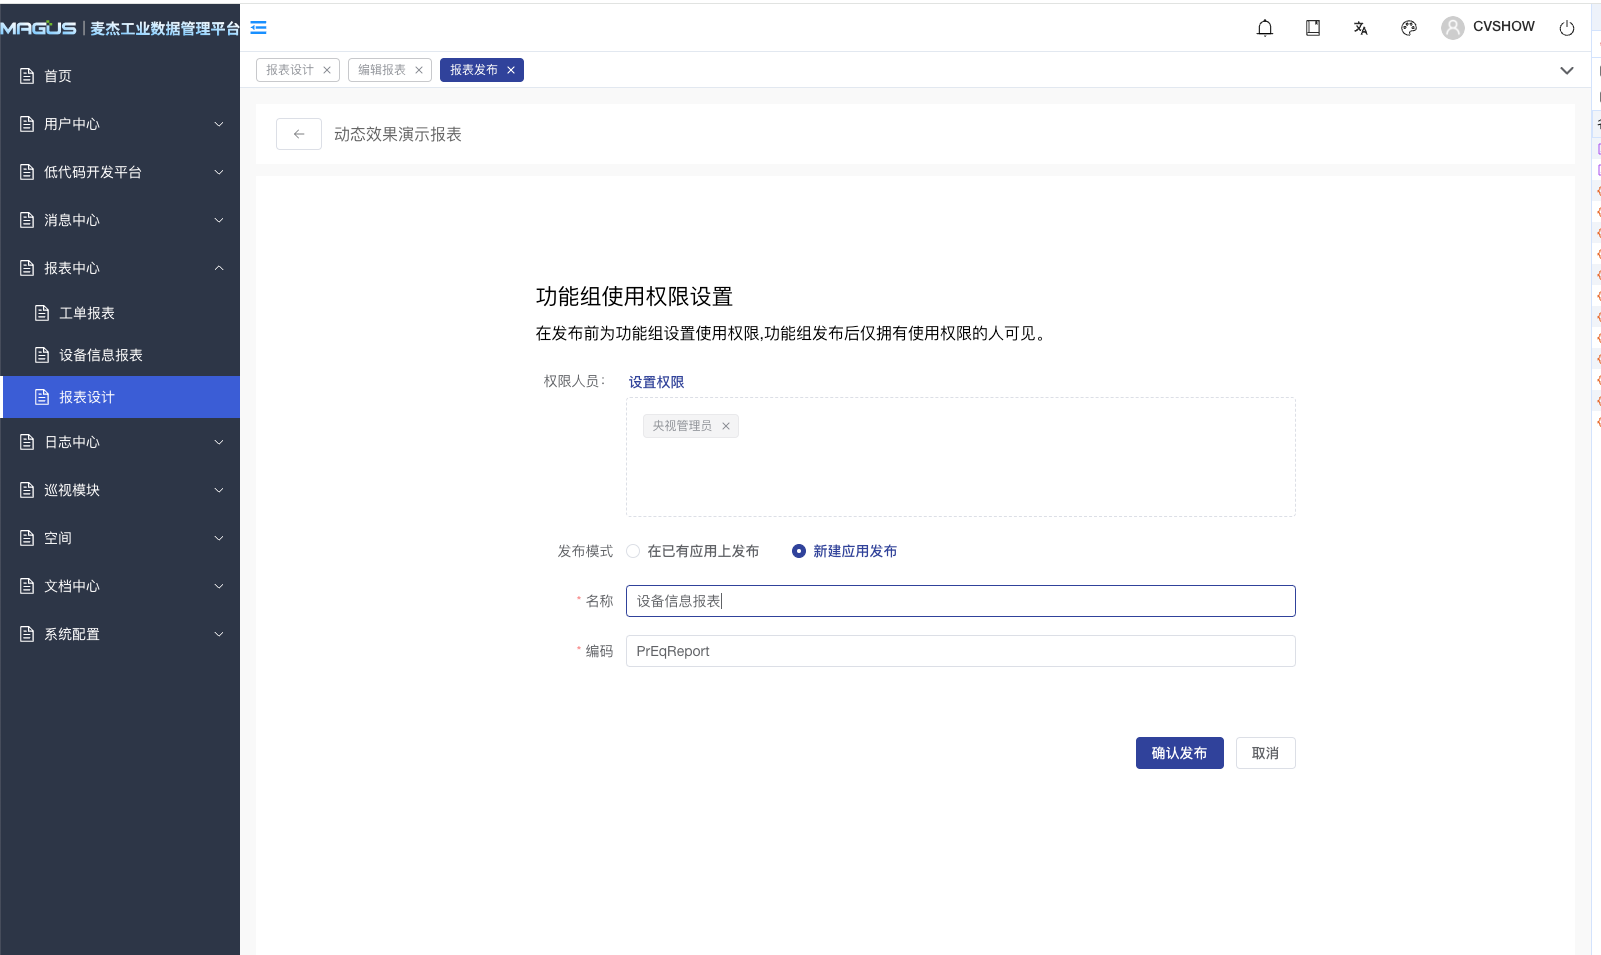Click the 空间 sidebar icon
1601x955 pixels.
click(27, 538)
